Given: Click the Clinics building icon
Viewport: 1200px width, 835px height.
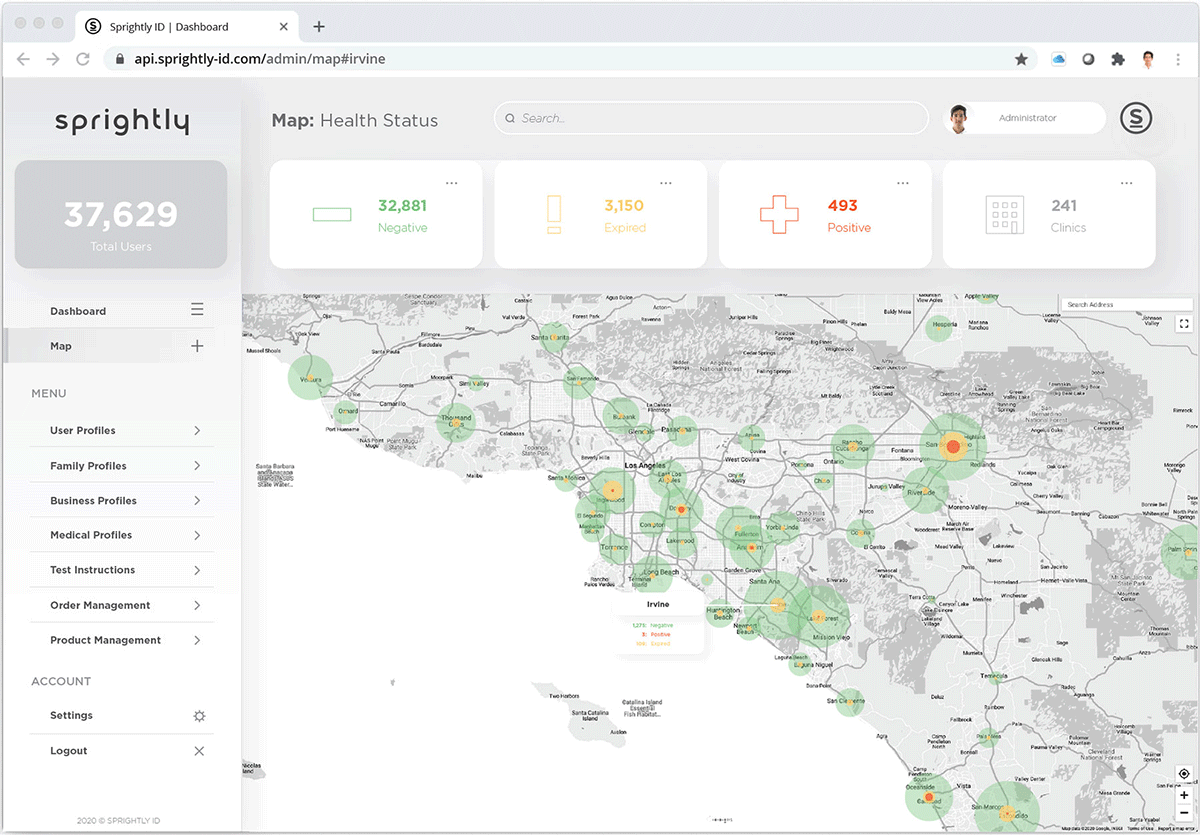Looking at the screenshot, I should [1004, 215].
